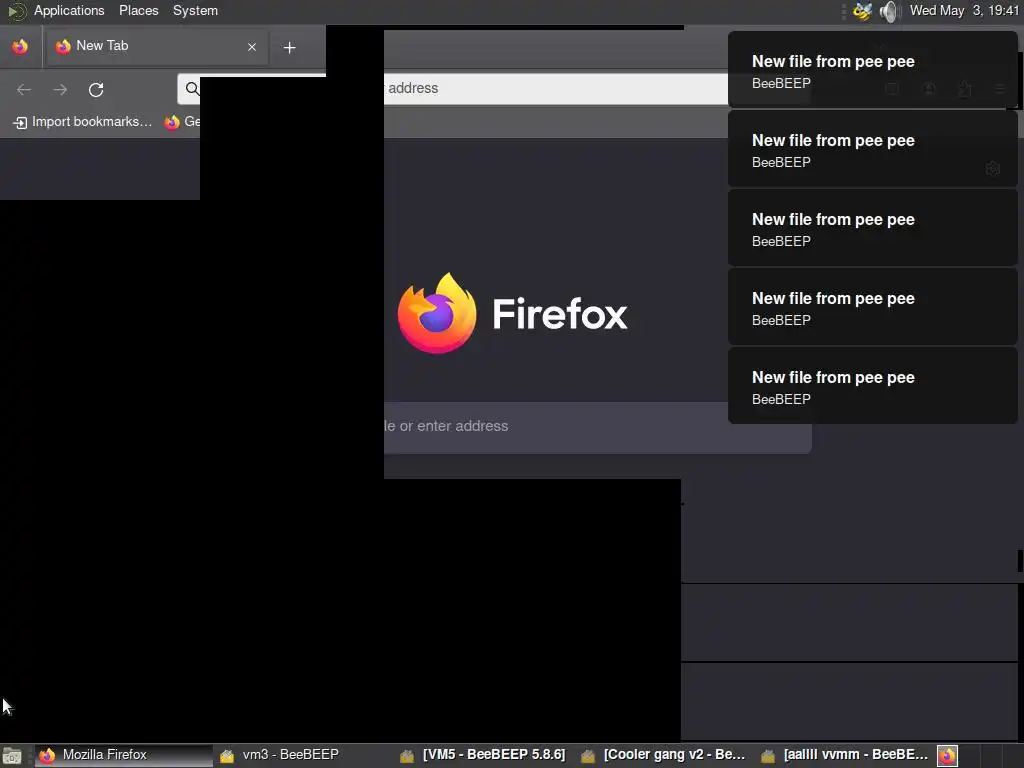Switch to aallll vvmm BeeBEEP taskbar window

[846, 756]
